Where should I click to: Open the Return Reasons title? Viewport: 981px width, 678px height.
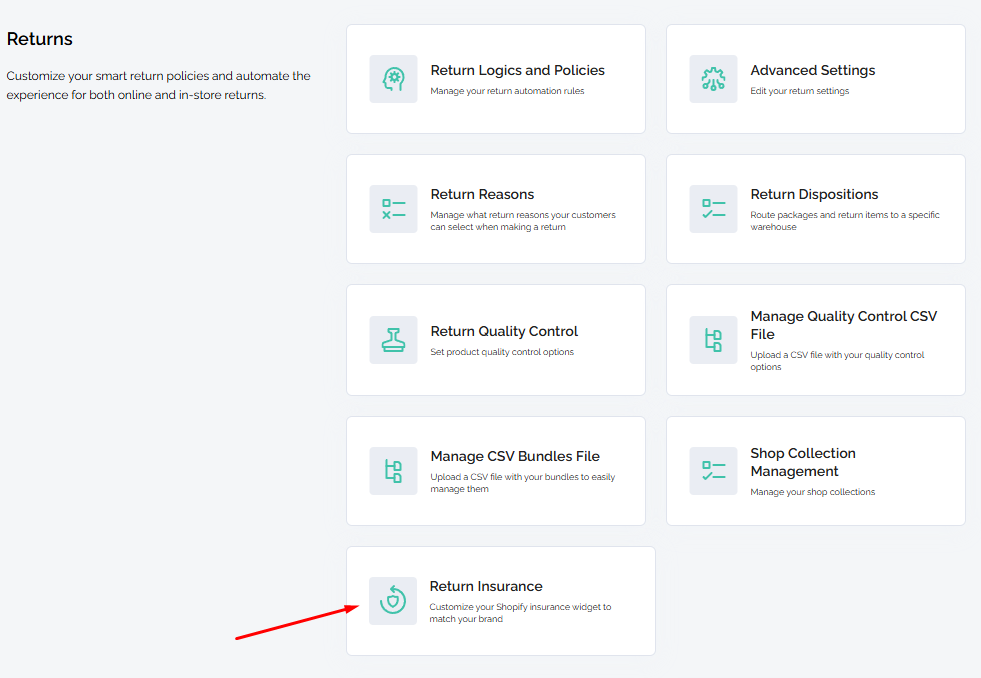point(482,194)
